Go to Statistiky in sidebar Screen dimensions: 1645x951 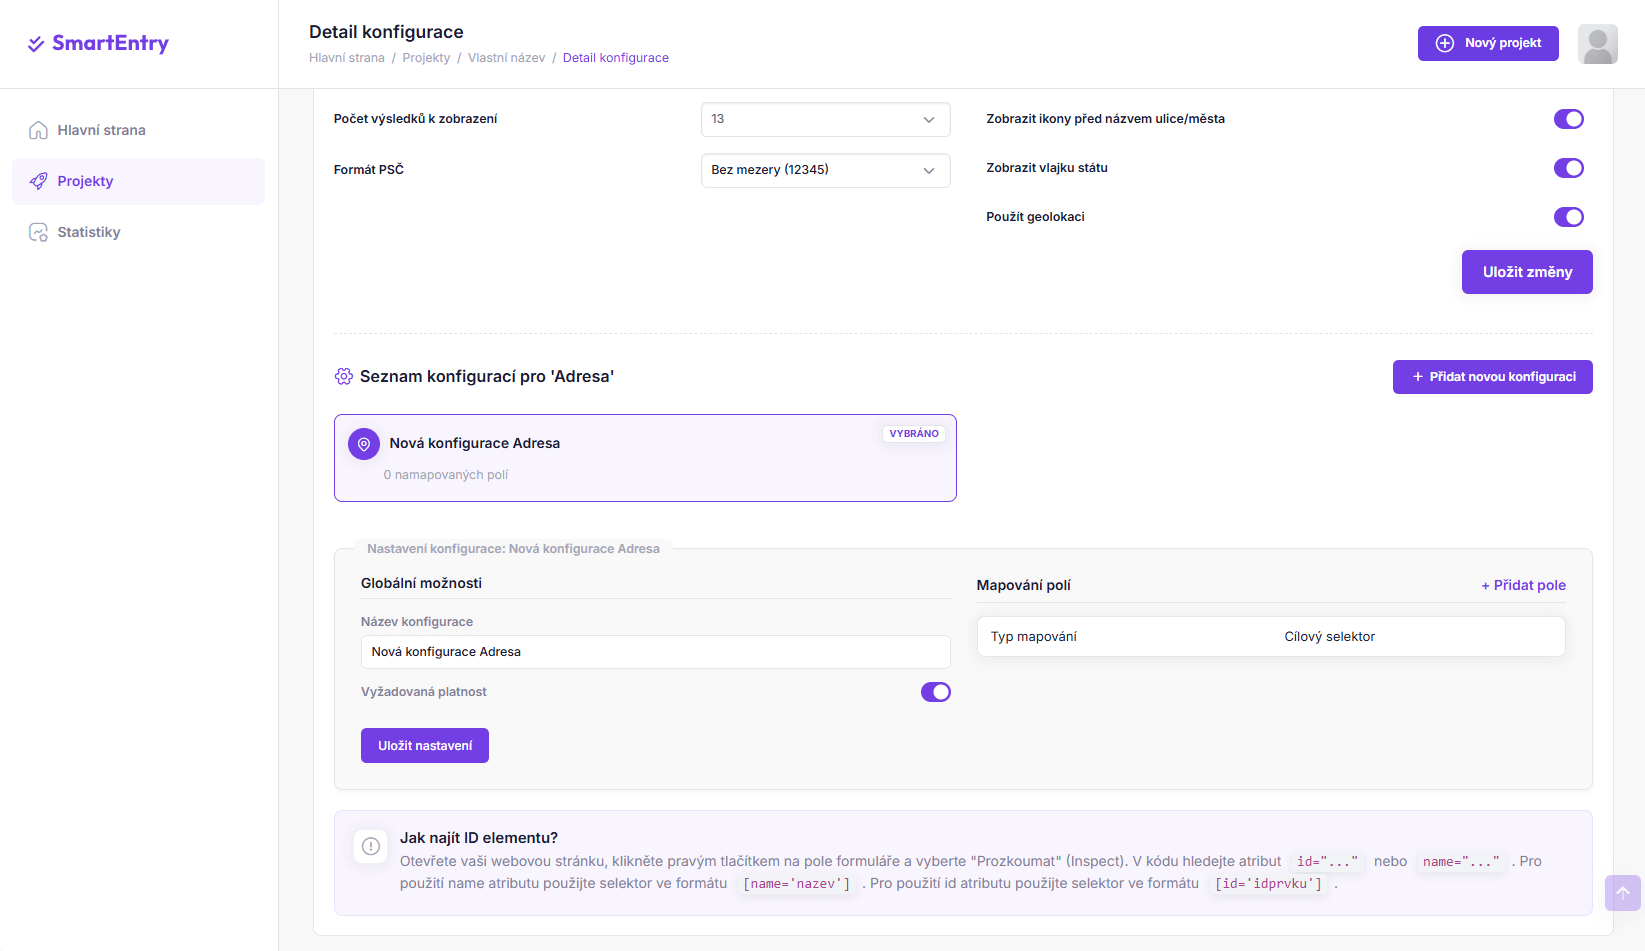(x=89, y=232)
